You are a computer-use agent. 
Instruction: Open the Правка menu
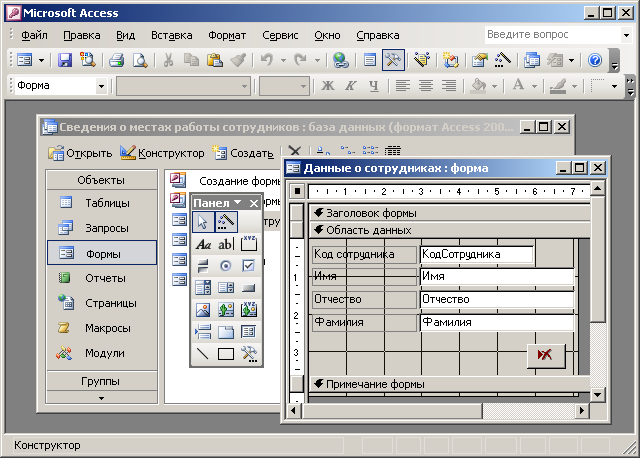click(x=82, y=36)
